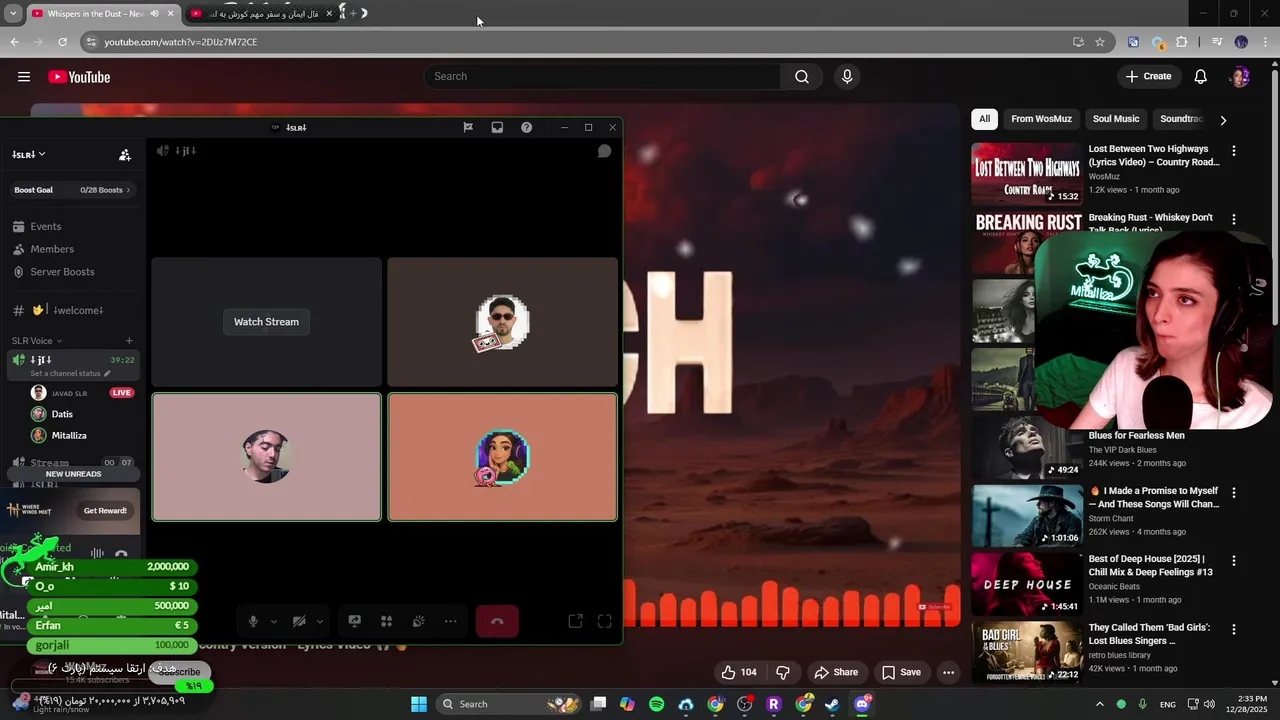Open the YouTube account avatar menu
Image resolution: width=1280 pixels, height=720 pixels.
tap(1240, 77)
